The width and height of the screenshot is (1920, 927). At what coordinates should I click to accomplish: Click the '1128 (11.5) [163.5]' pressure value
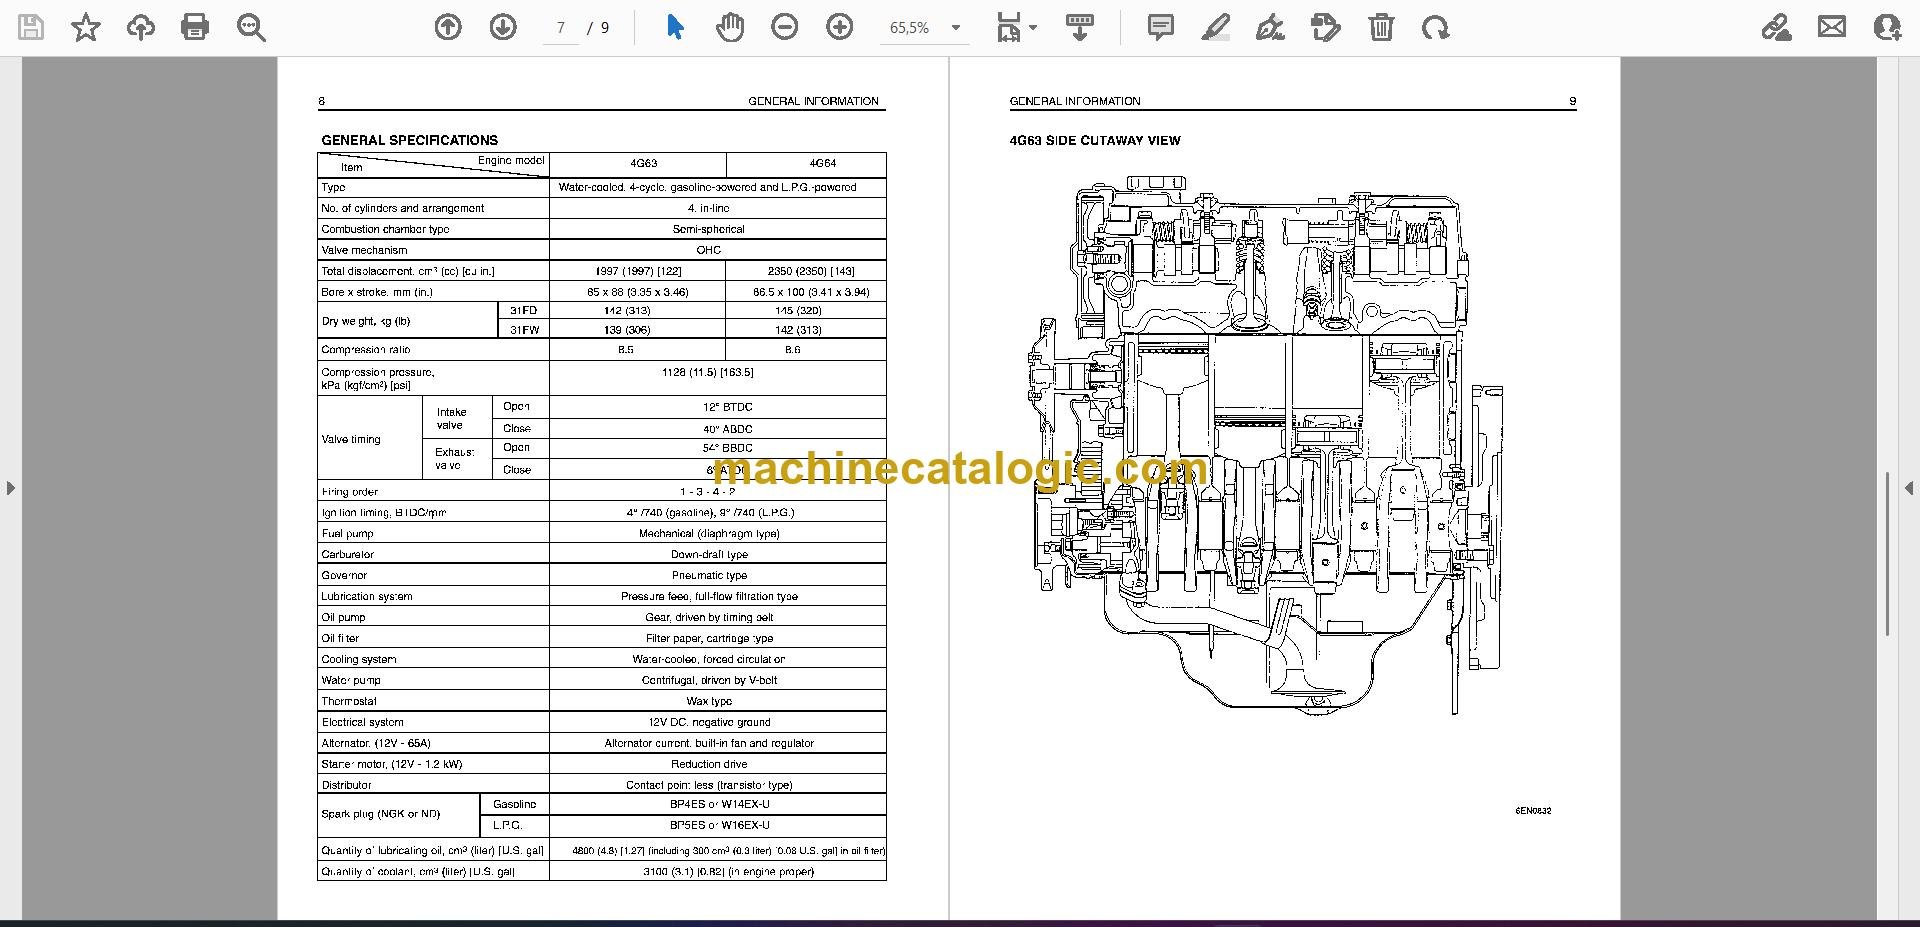(x=707, y=373)
